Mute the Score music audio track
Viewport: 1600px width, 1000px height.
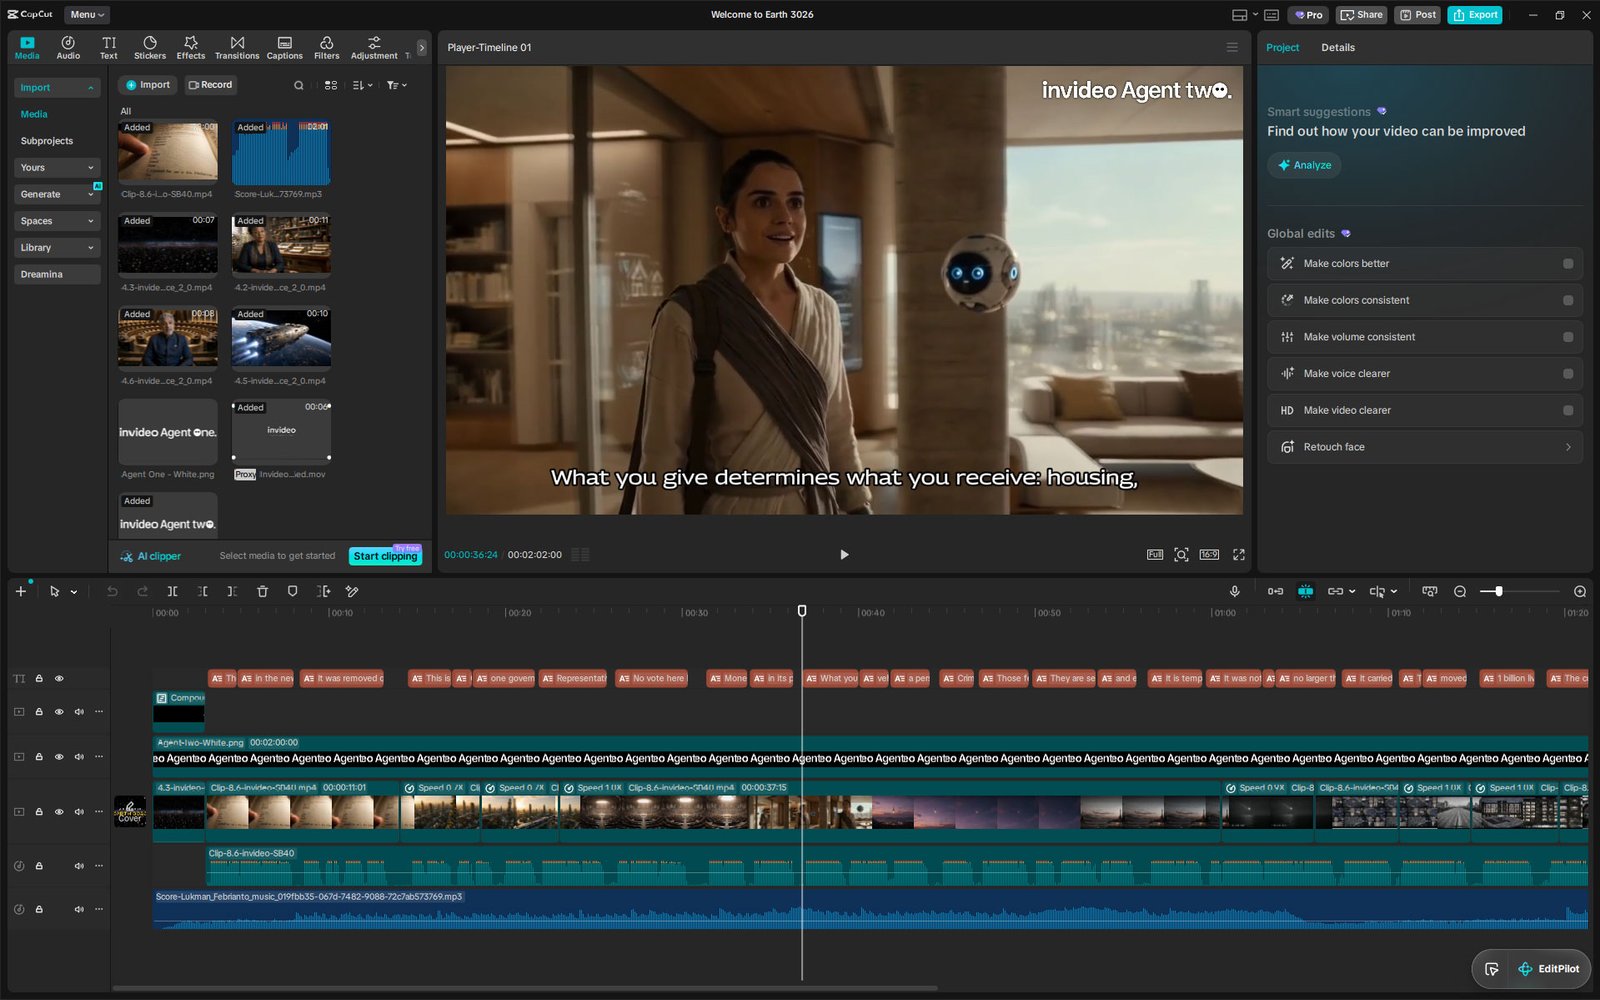79,909
